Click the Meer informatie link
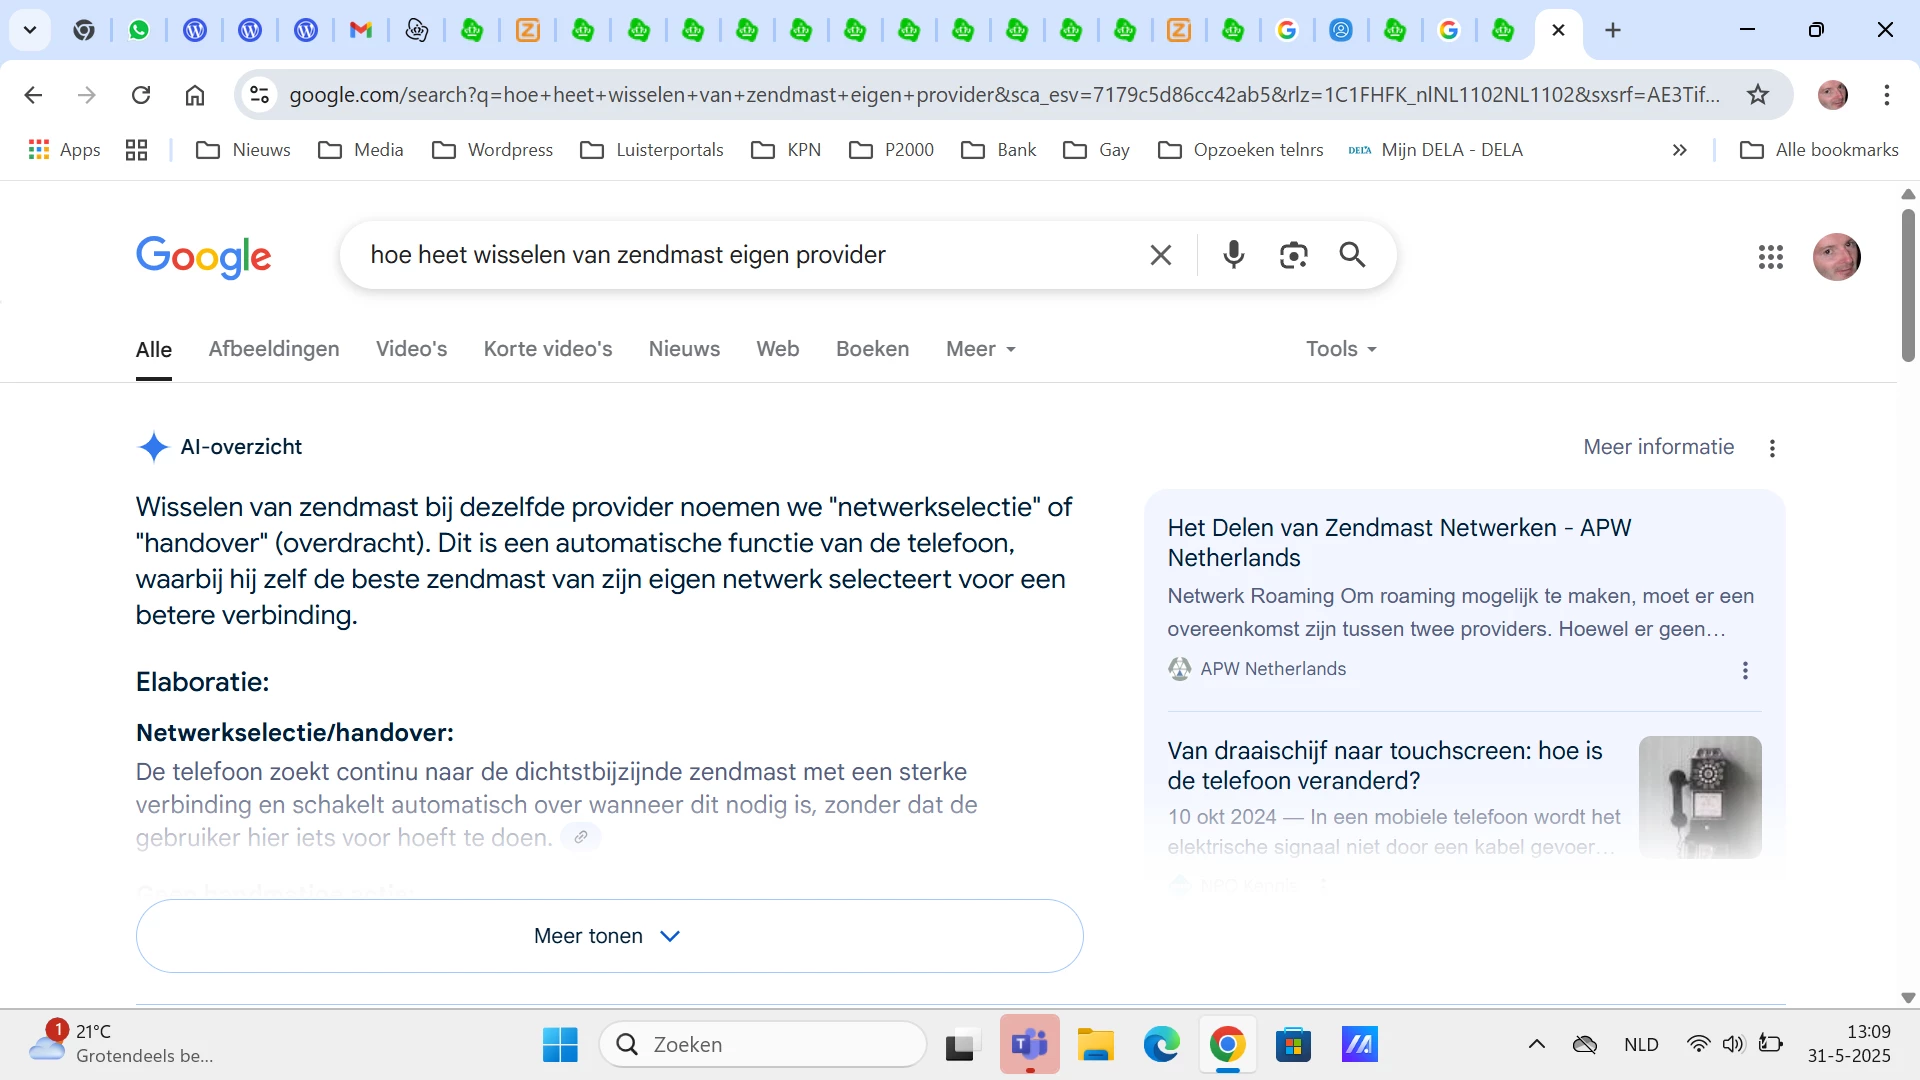1920x1080 pixels. click(1658, 447)
